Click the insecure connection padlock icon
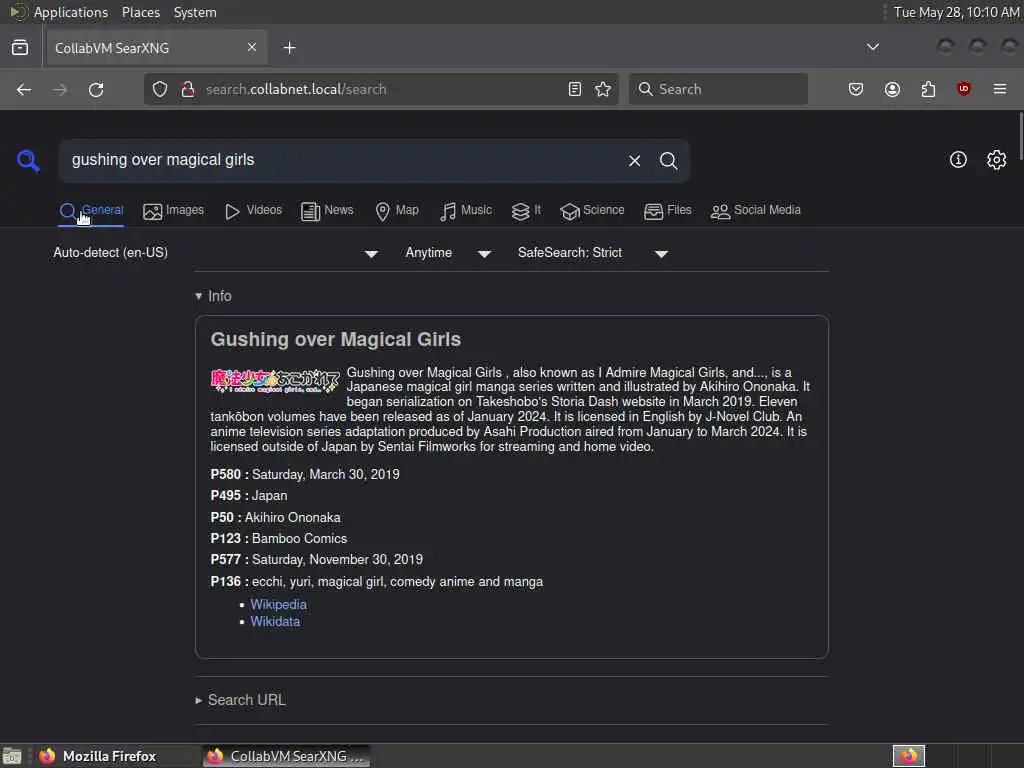 [187, 89]
